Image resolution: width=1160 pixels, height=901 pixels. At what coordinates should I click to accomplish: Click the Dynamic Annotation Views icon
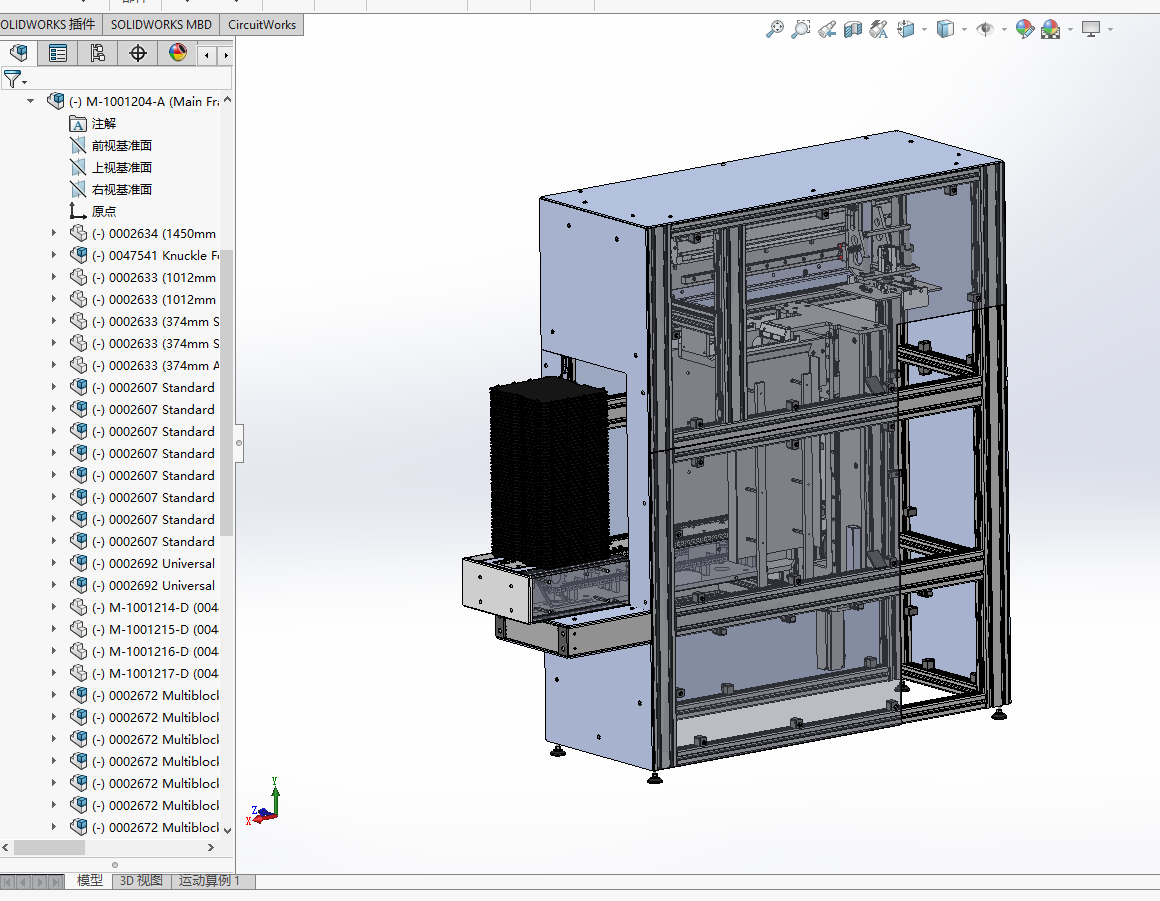click(x=879, y=30)
